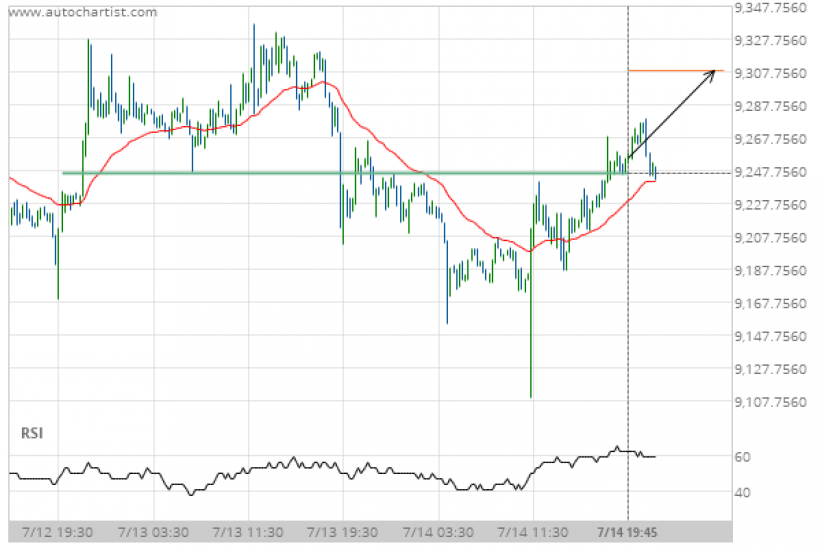Select the bold 7/14 19:45 time label
Screen dimensions: 822x548
coord(627,533)
